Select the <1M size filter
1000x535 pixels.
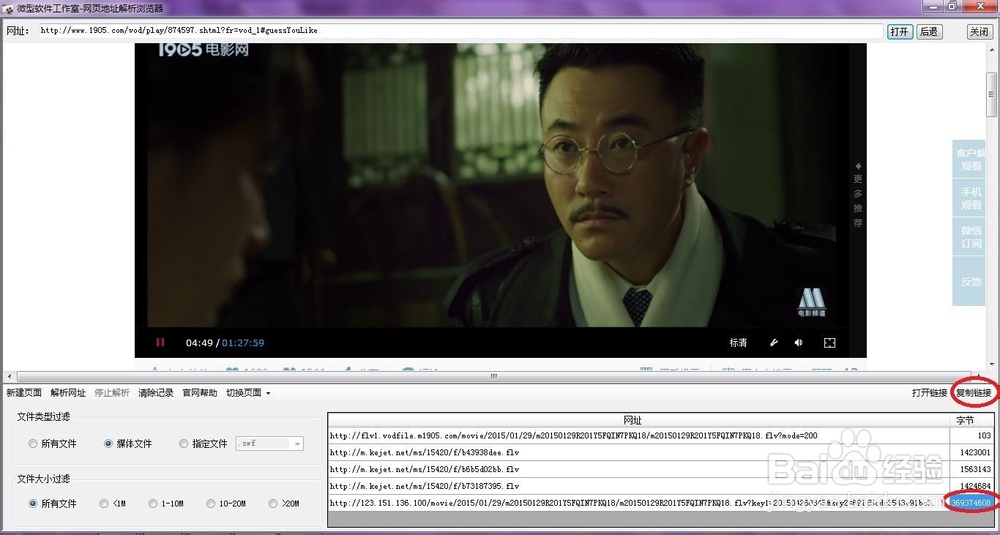pos(113,504)
